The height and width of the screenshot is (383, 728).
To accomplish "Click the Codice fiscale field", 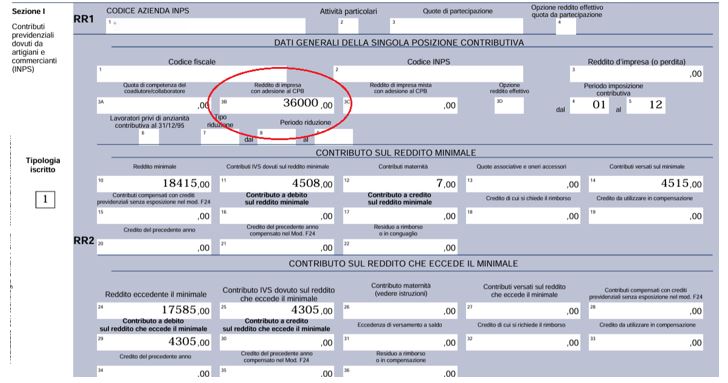I will pos(192,74).
